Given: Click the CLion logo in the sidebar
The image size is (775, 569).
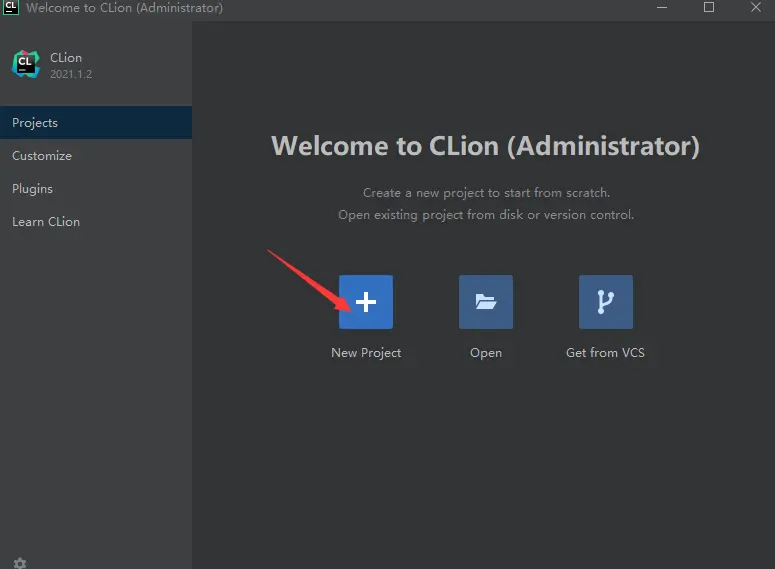Looking at the screenshot, I should 26,64.
